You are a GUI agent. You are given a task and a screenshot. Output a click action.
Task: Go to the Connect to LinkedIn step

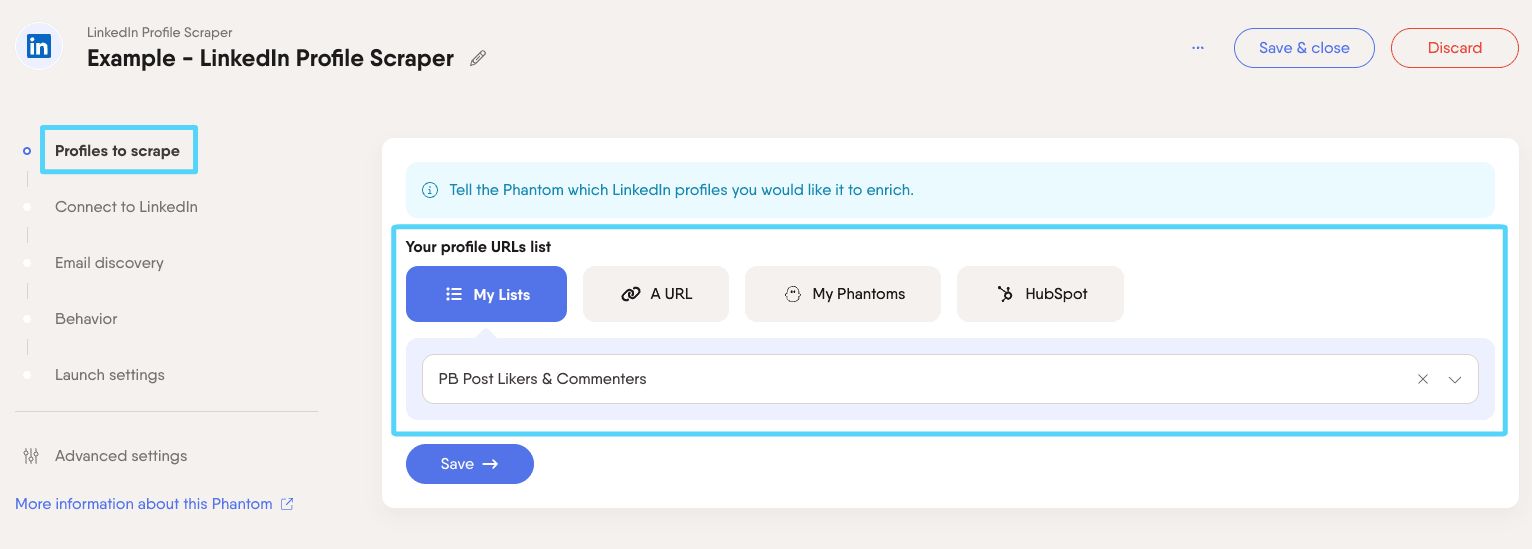(x=126, y=207)
